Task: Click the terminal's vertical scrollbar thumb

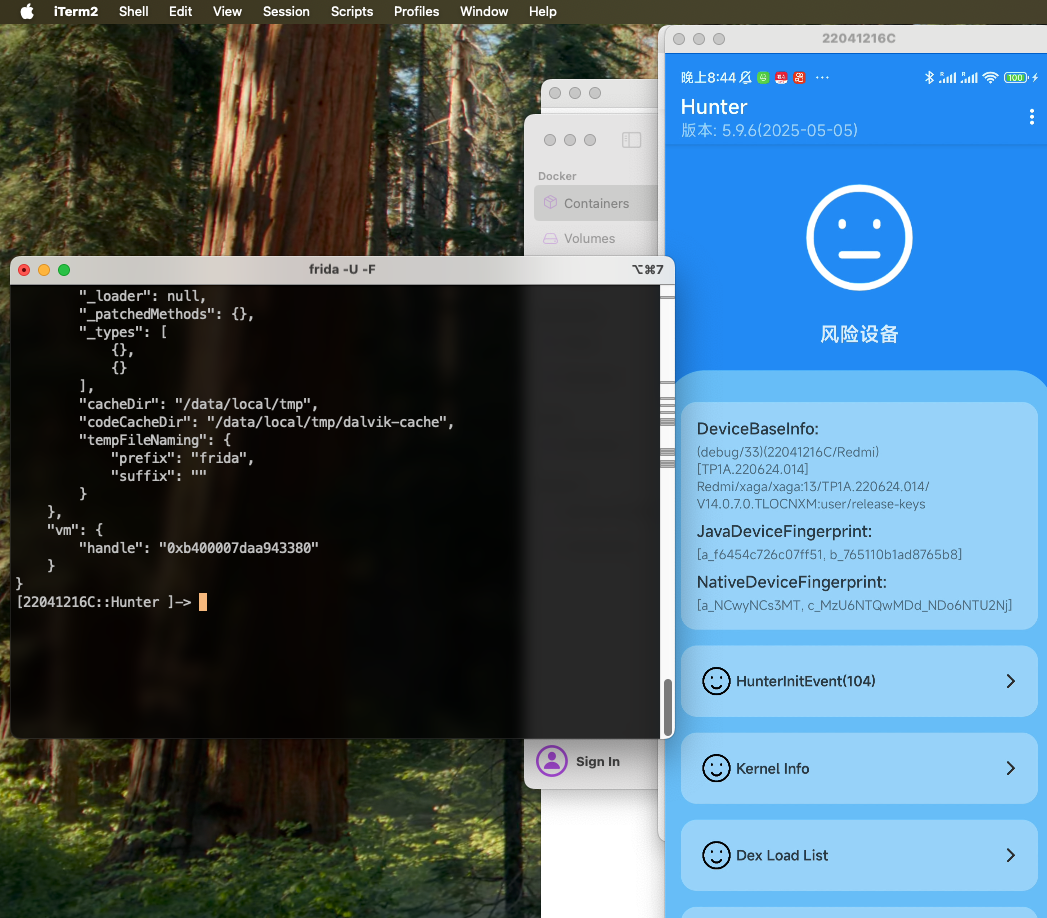Action: click(x=667, y=707)
